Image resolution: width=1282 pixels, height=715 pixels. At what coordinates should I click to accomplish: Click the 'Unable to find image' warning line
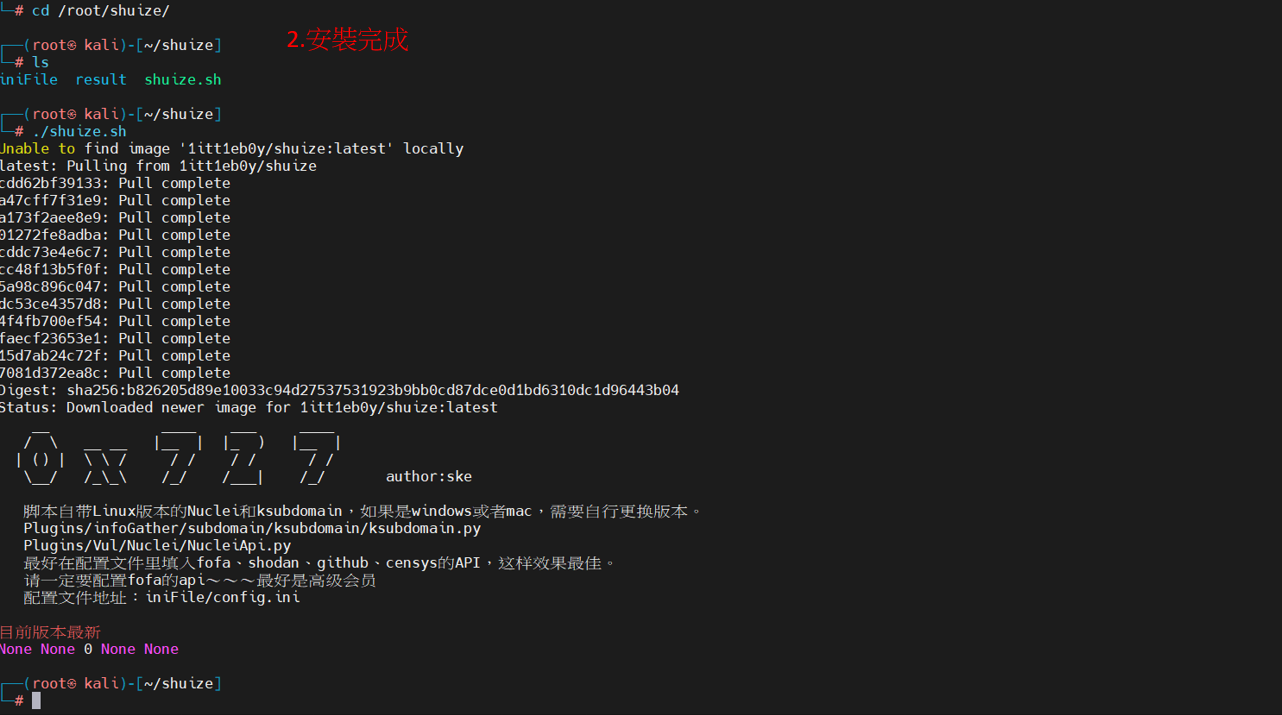[x=232, y=148]
